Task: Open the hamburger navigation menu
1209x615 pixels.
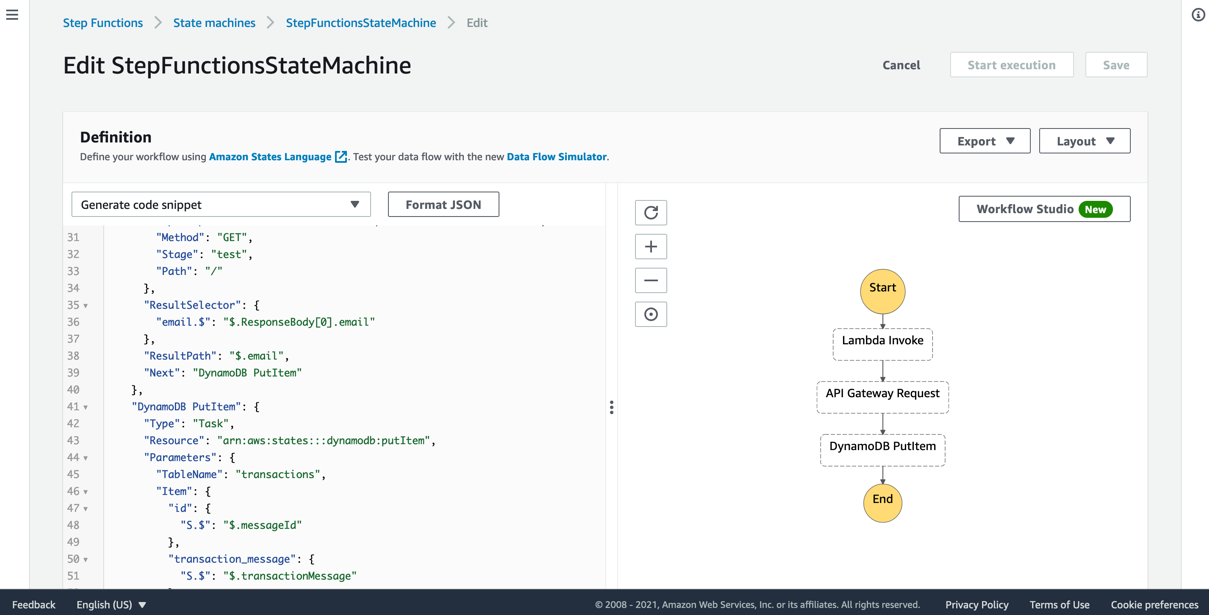Action: (12, 15)
